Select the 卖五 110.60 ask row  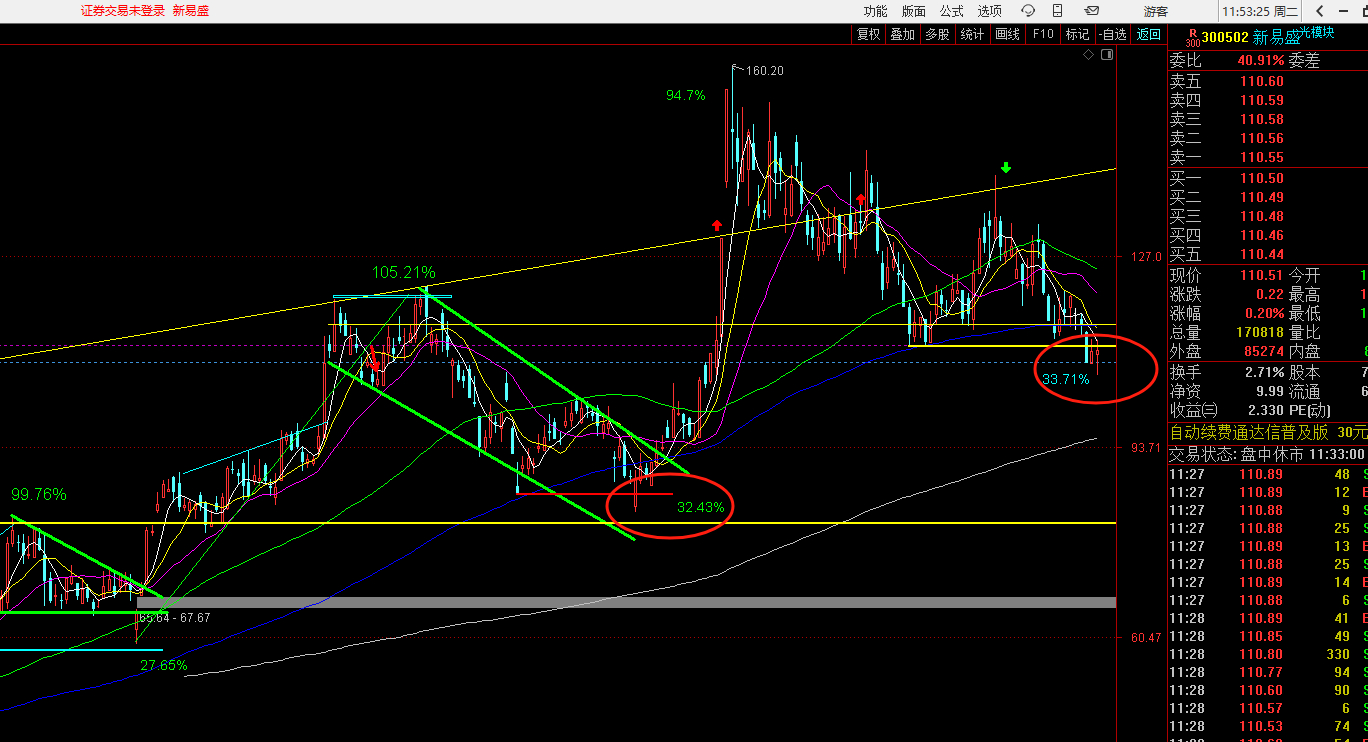(x=1268, y=82)
